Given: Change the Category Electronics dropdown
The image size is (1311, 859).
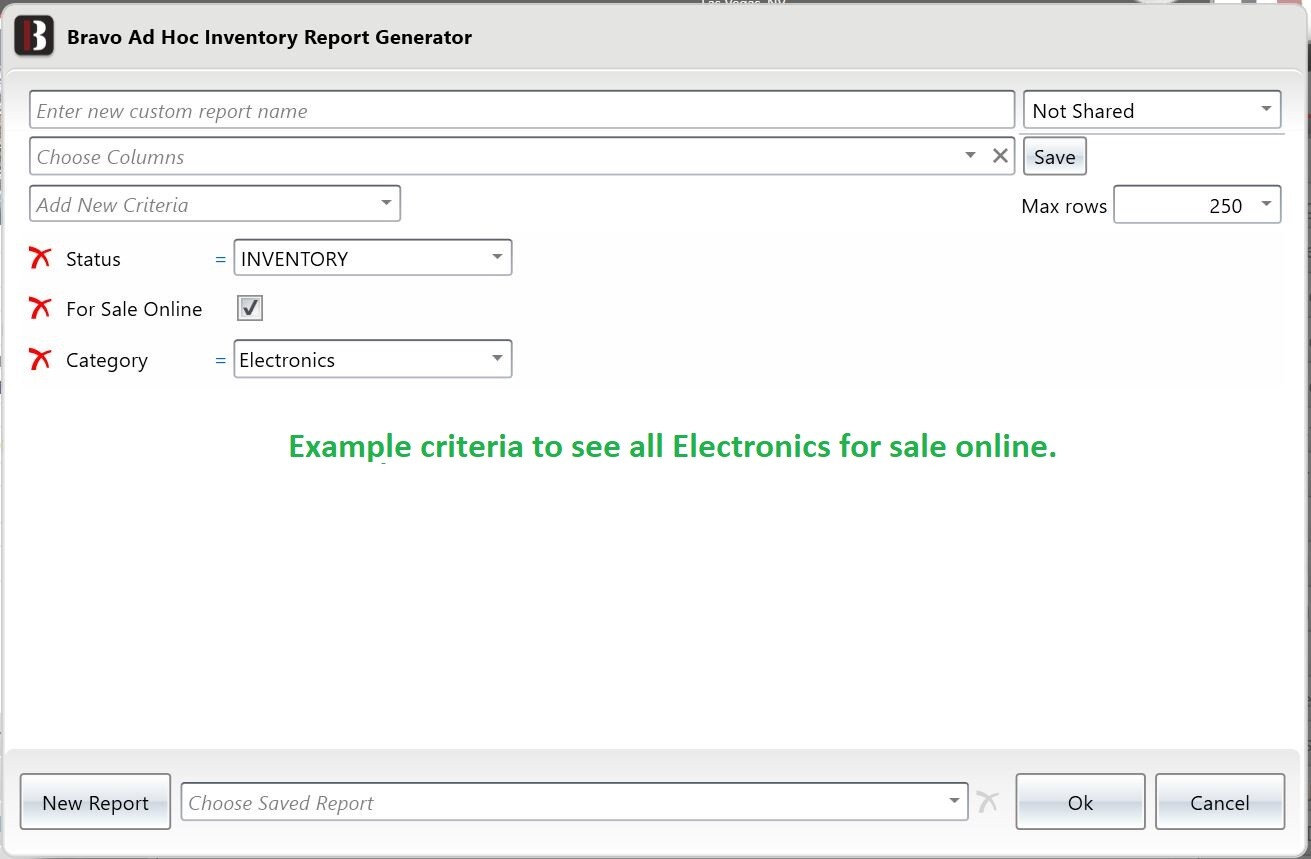Looking at the screenshot, I should 373,359.
